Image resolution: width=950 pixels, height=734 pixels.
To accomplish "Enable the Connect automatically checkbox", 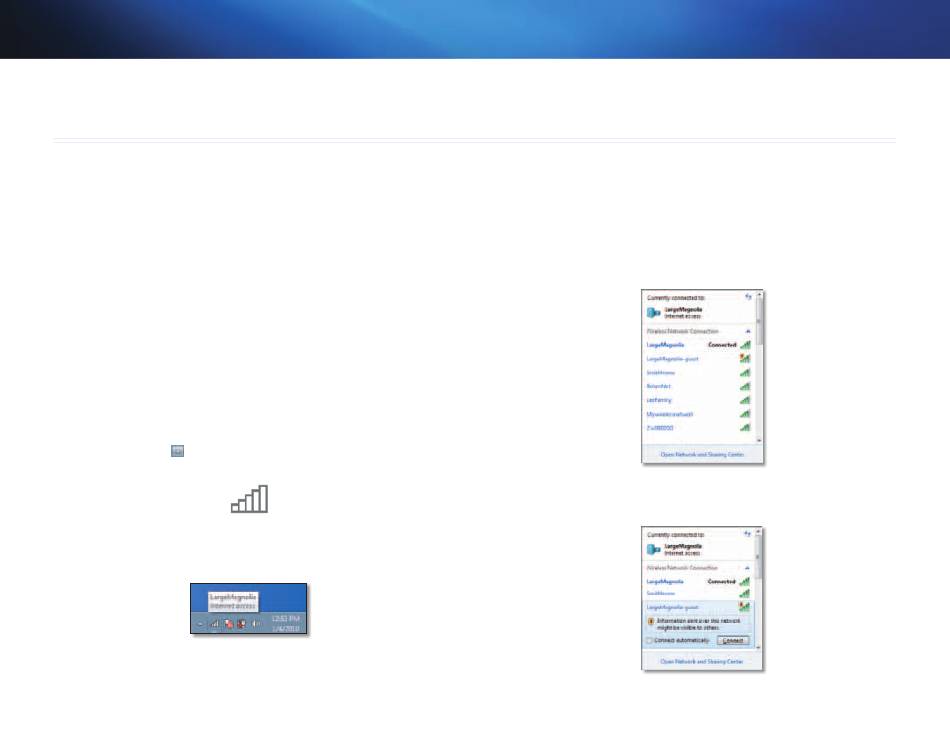I will click(651, 640).
